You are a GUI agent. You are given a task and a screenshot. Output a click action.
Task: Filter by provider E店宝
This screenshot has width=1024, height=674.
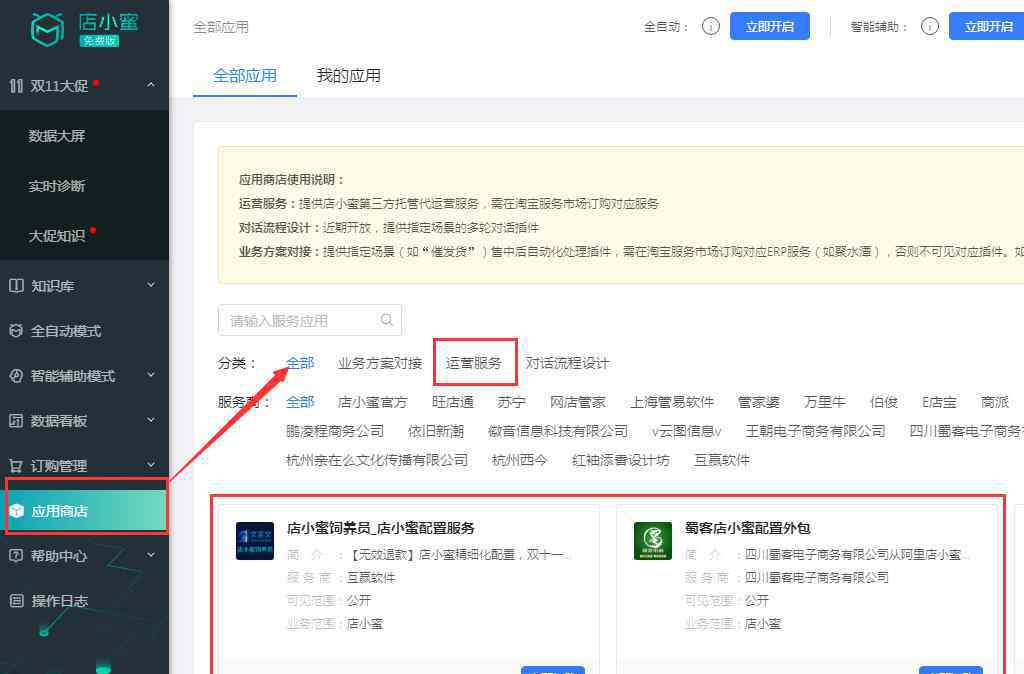coord(939,402)
